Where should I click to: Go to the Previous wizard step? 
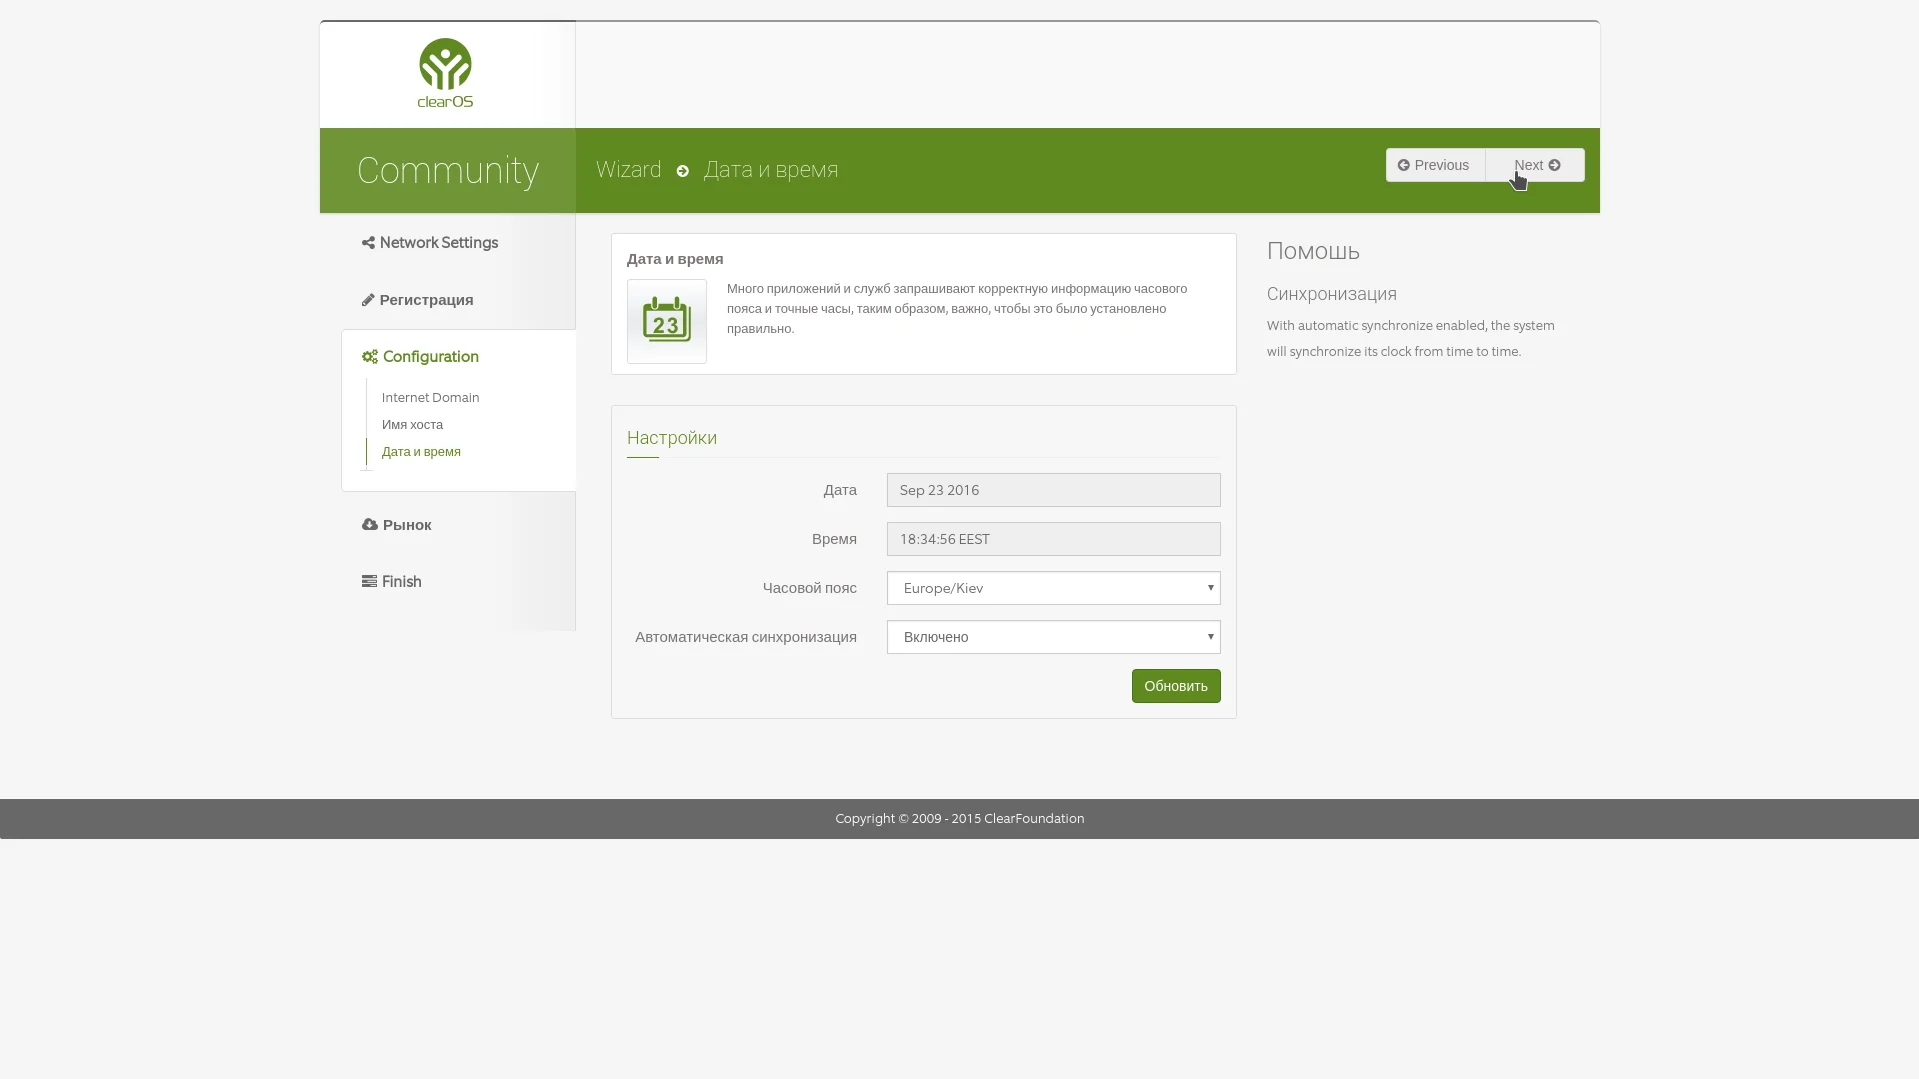point(1435,165)
